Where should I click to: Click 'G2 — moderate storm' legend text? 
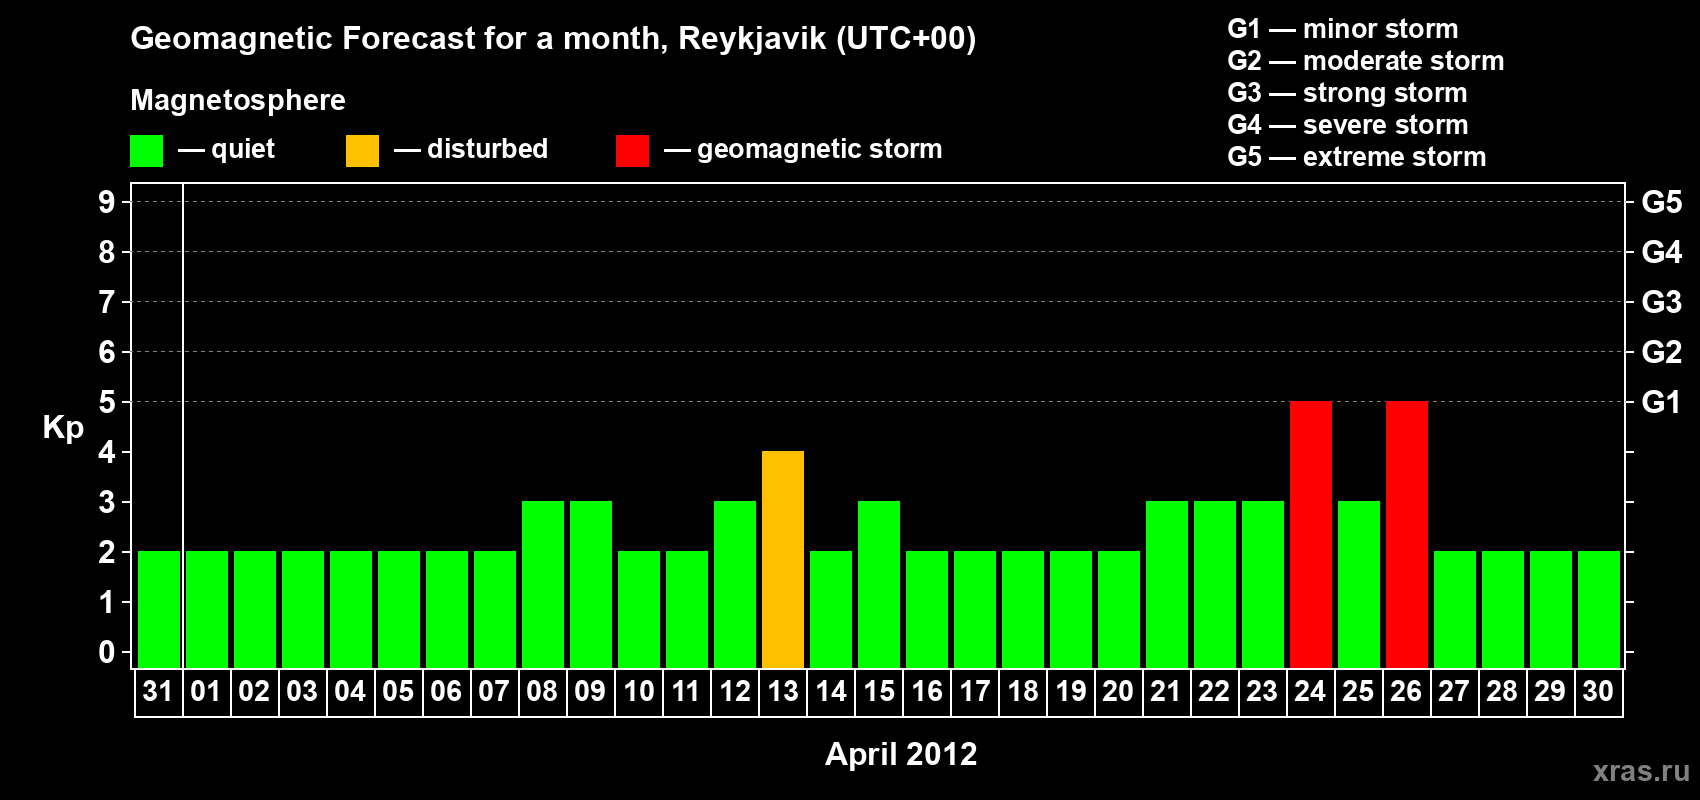(x=1366, y=61)
